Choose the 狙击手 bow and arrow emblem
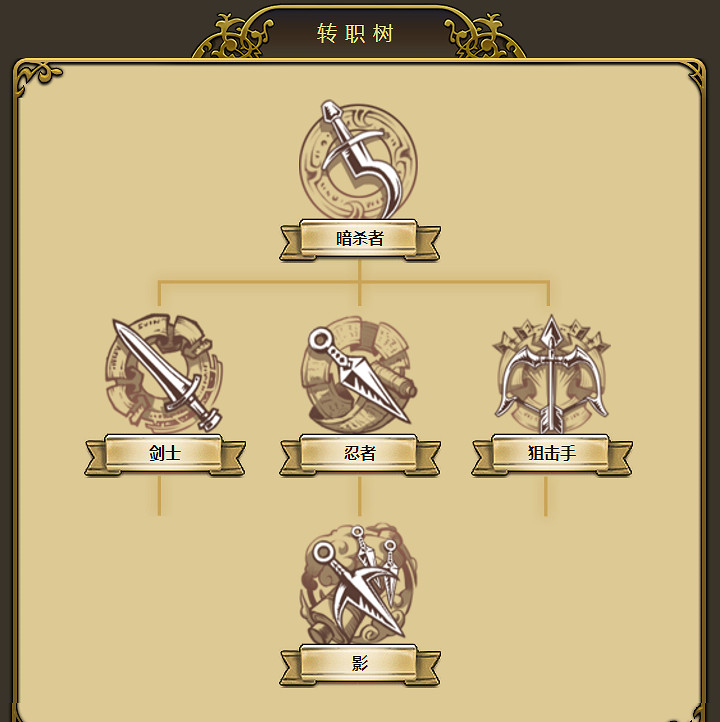 click(552, 373)
